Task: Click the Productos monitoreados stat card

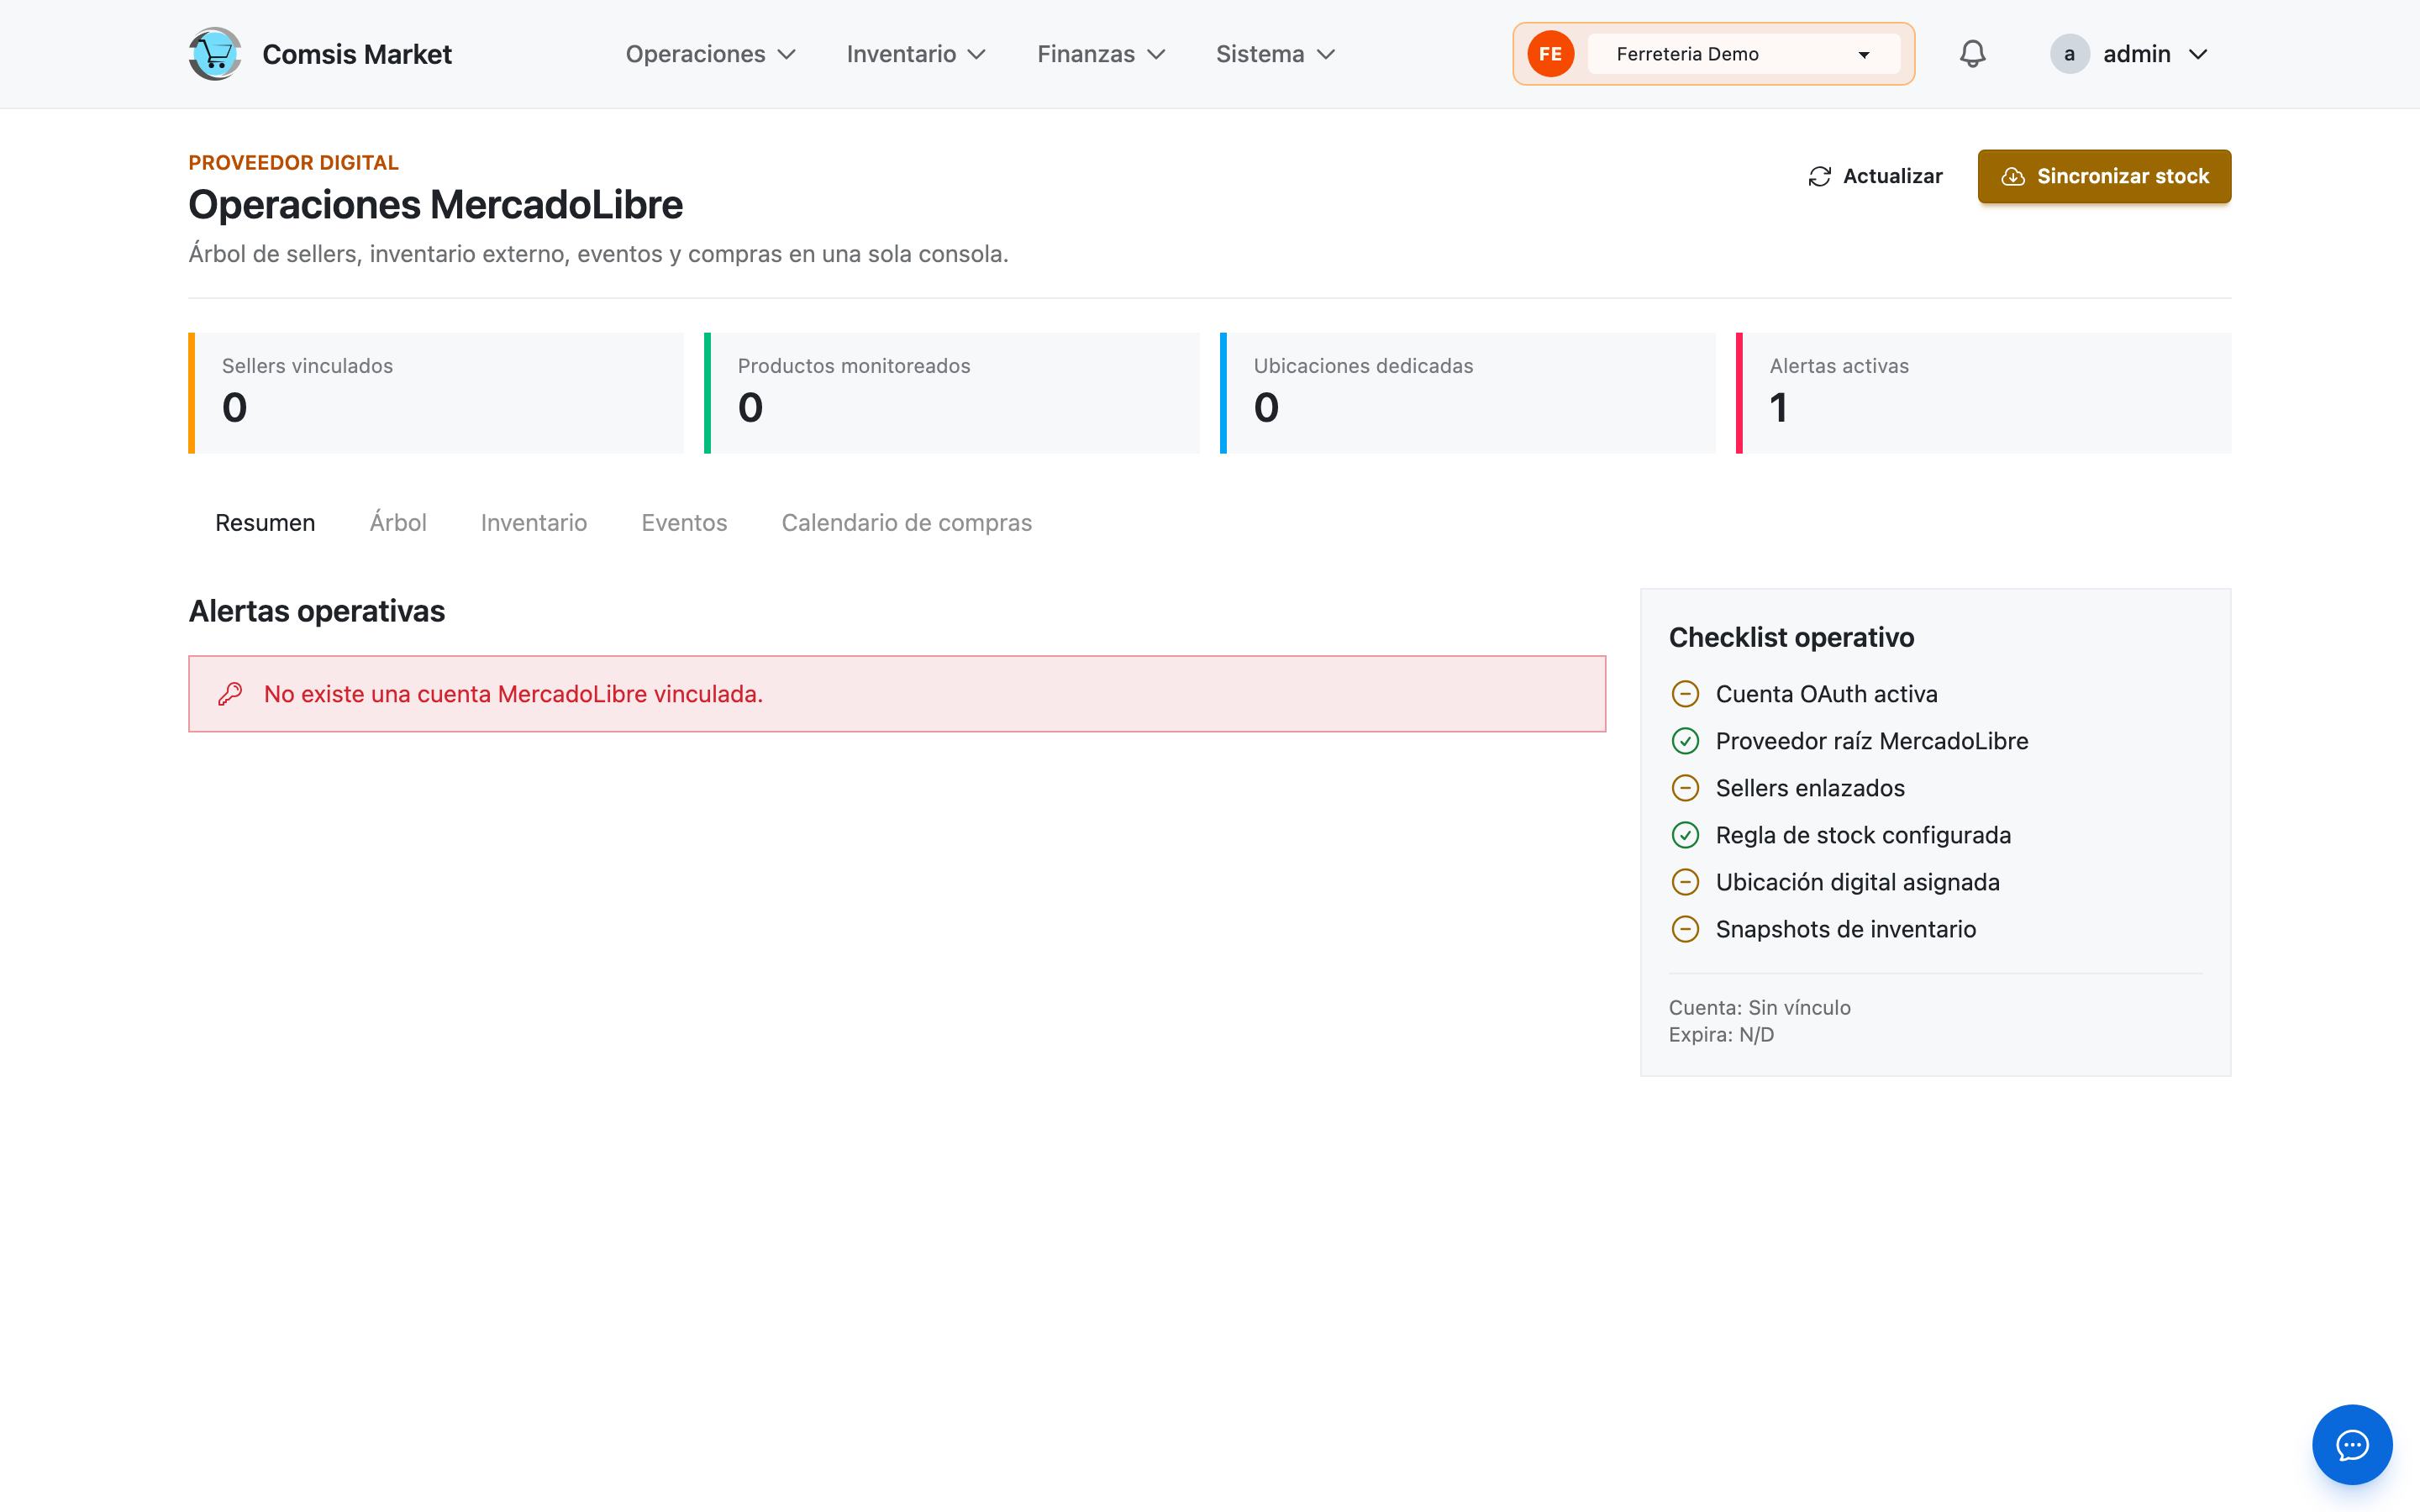Action: (952, 393)
